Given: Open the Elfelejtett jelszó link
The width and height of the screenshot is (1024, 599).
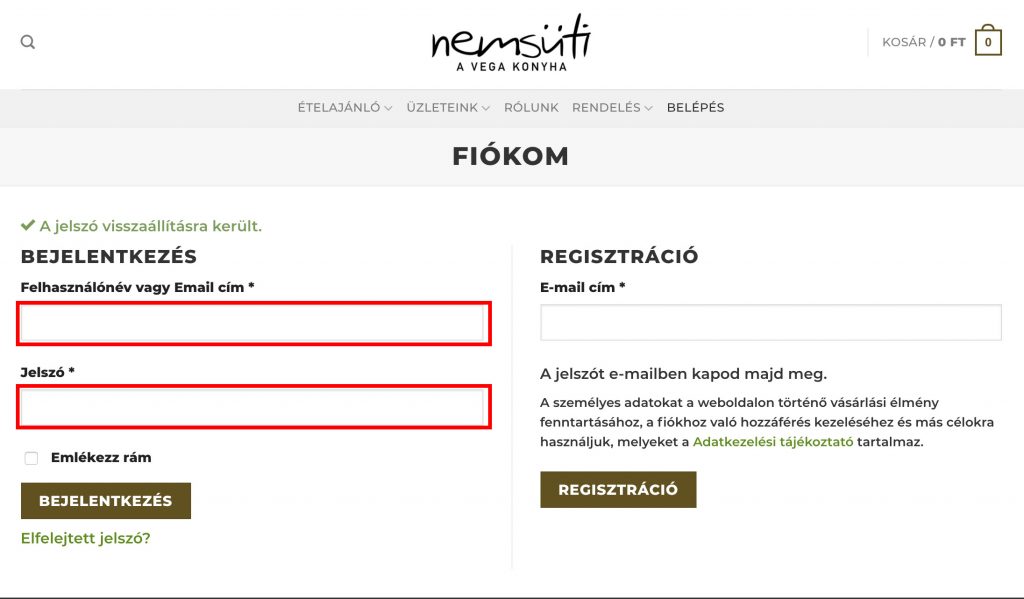Looking at the screenshot, I should pos(86,538).
